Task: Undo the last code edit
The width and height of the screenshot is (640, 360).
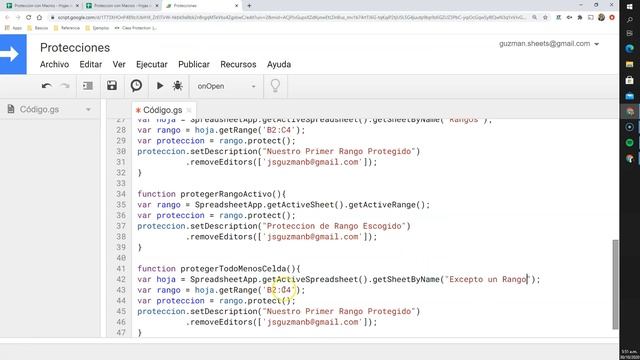Action: click(47, 86)
